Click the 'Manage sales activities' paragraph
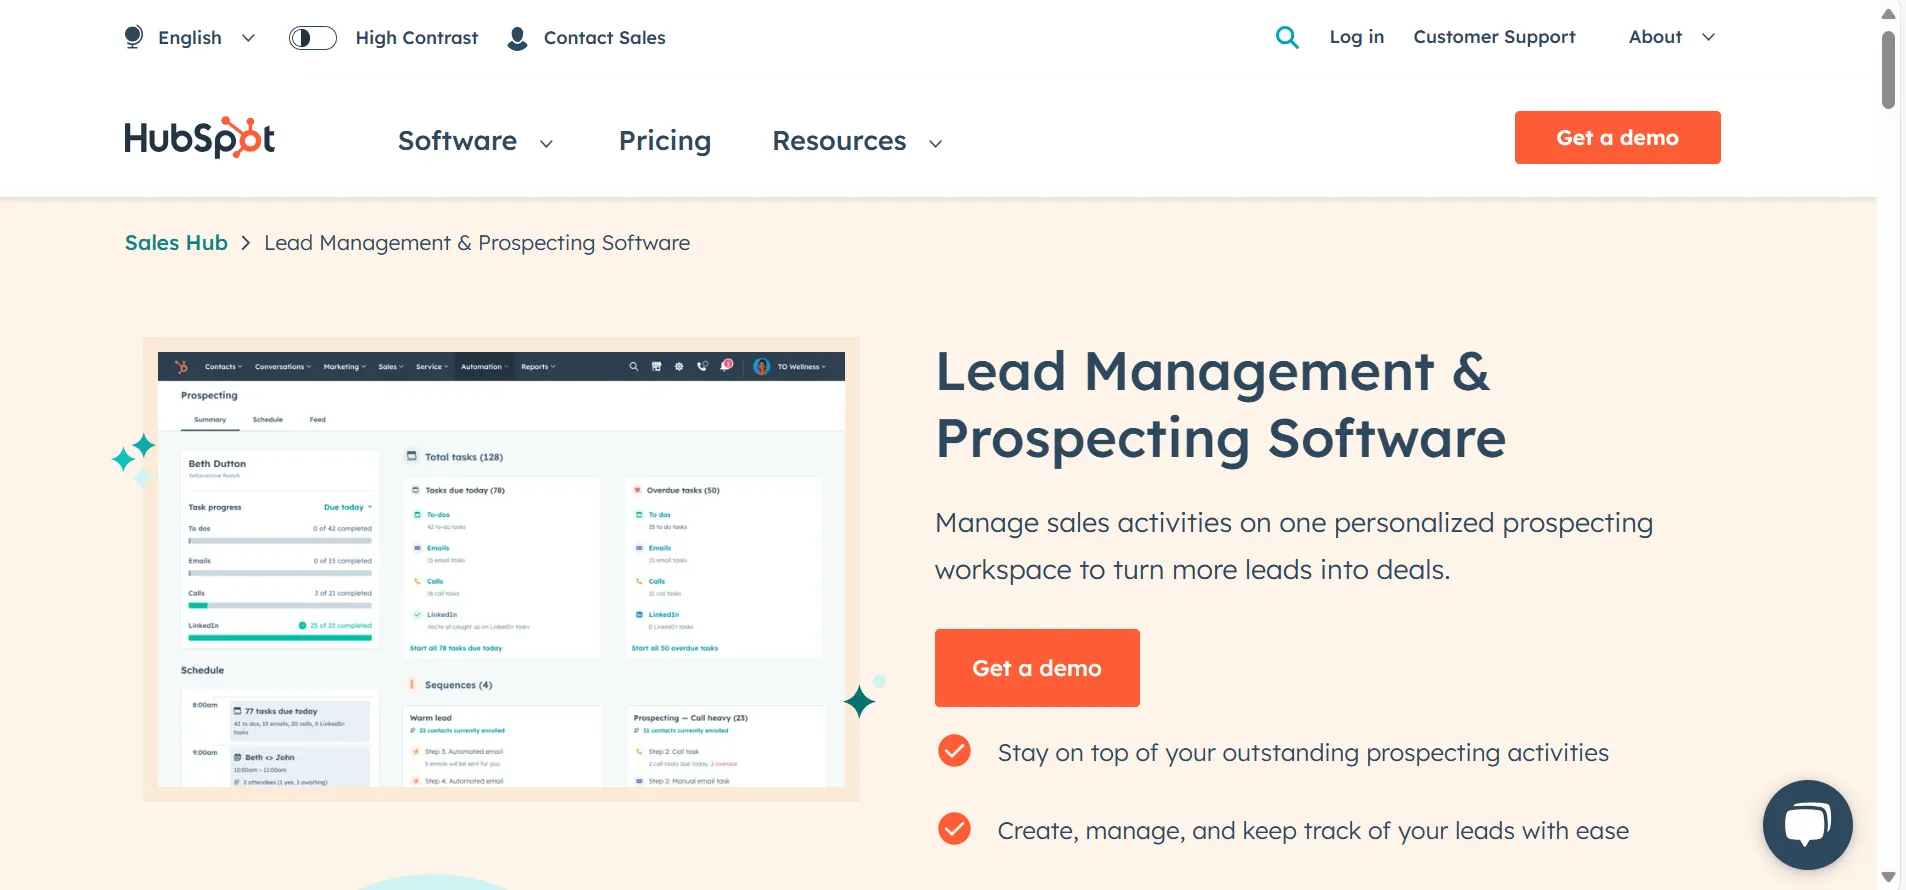Screen dimensions: 1906x890 pyautogui.click(x=1294, y=546)
